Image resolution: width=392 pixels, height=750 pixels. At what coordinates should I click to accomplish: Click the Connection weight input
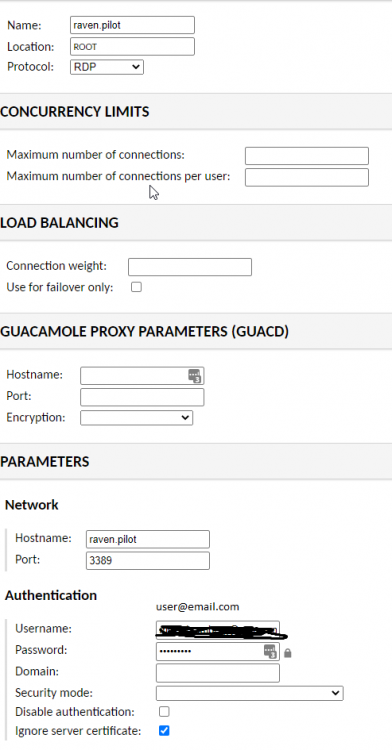[190, 267]
